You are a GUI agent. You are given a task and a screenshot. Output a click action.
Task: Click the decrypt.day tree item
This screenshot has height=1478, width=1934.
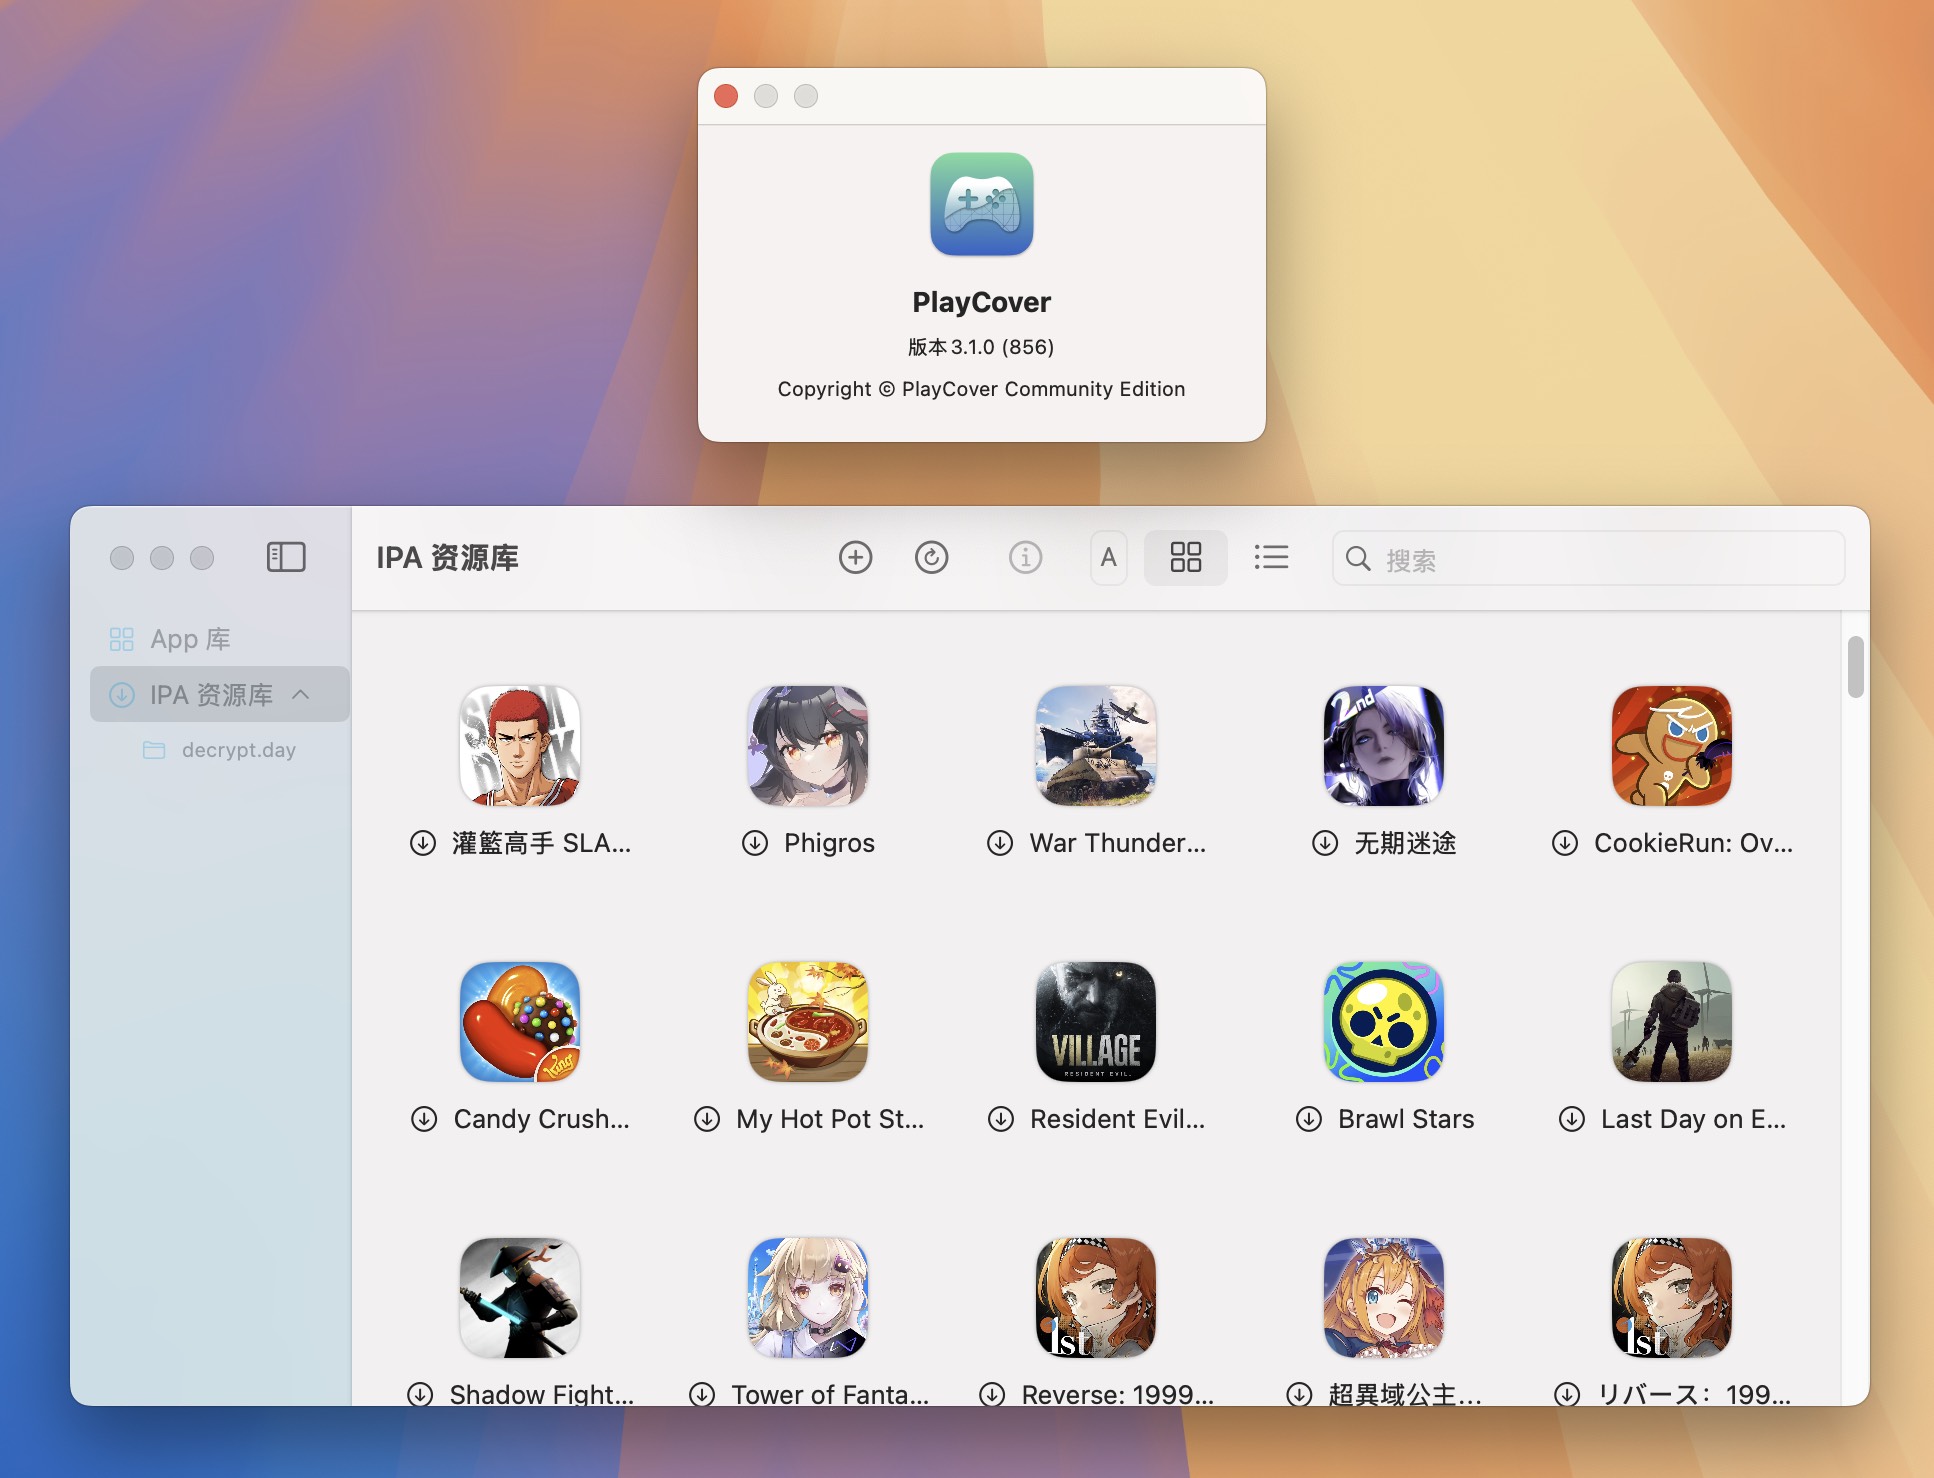pyautogui.click(x=237, y=748)
